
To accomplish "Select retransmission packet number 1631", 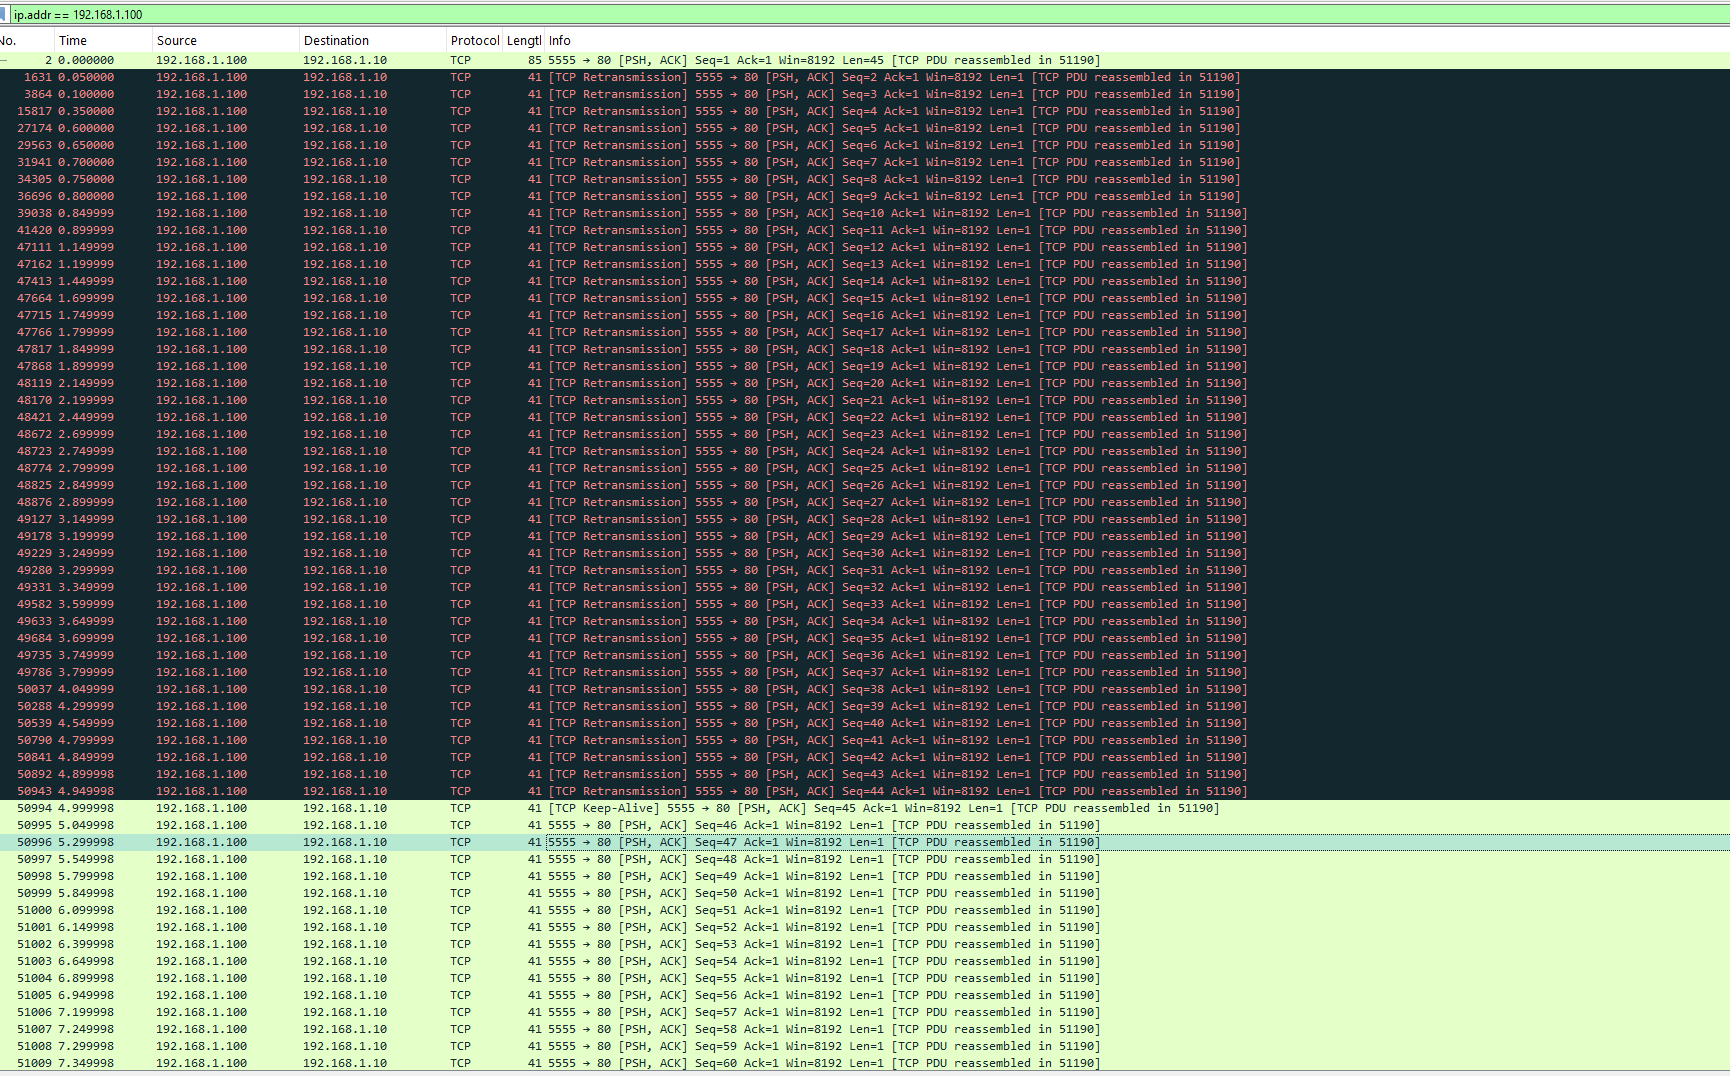I will [600, 77].
